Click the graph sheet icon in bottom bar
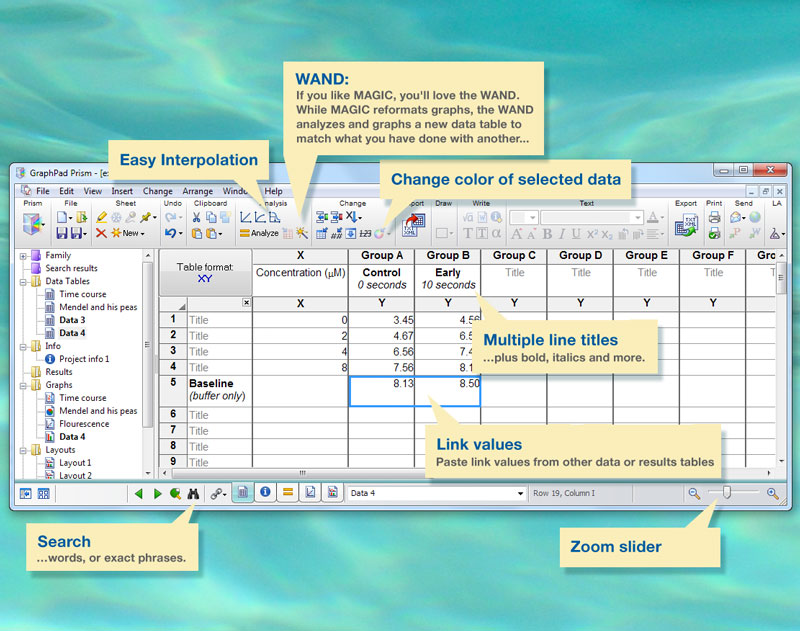The image size is (800, 631). (x=310, y=492)
